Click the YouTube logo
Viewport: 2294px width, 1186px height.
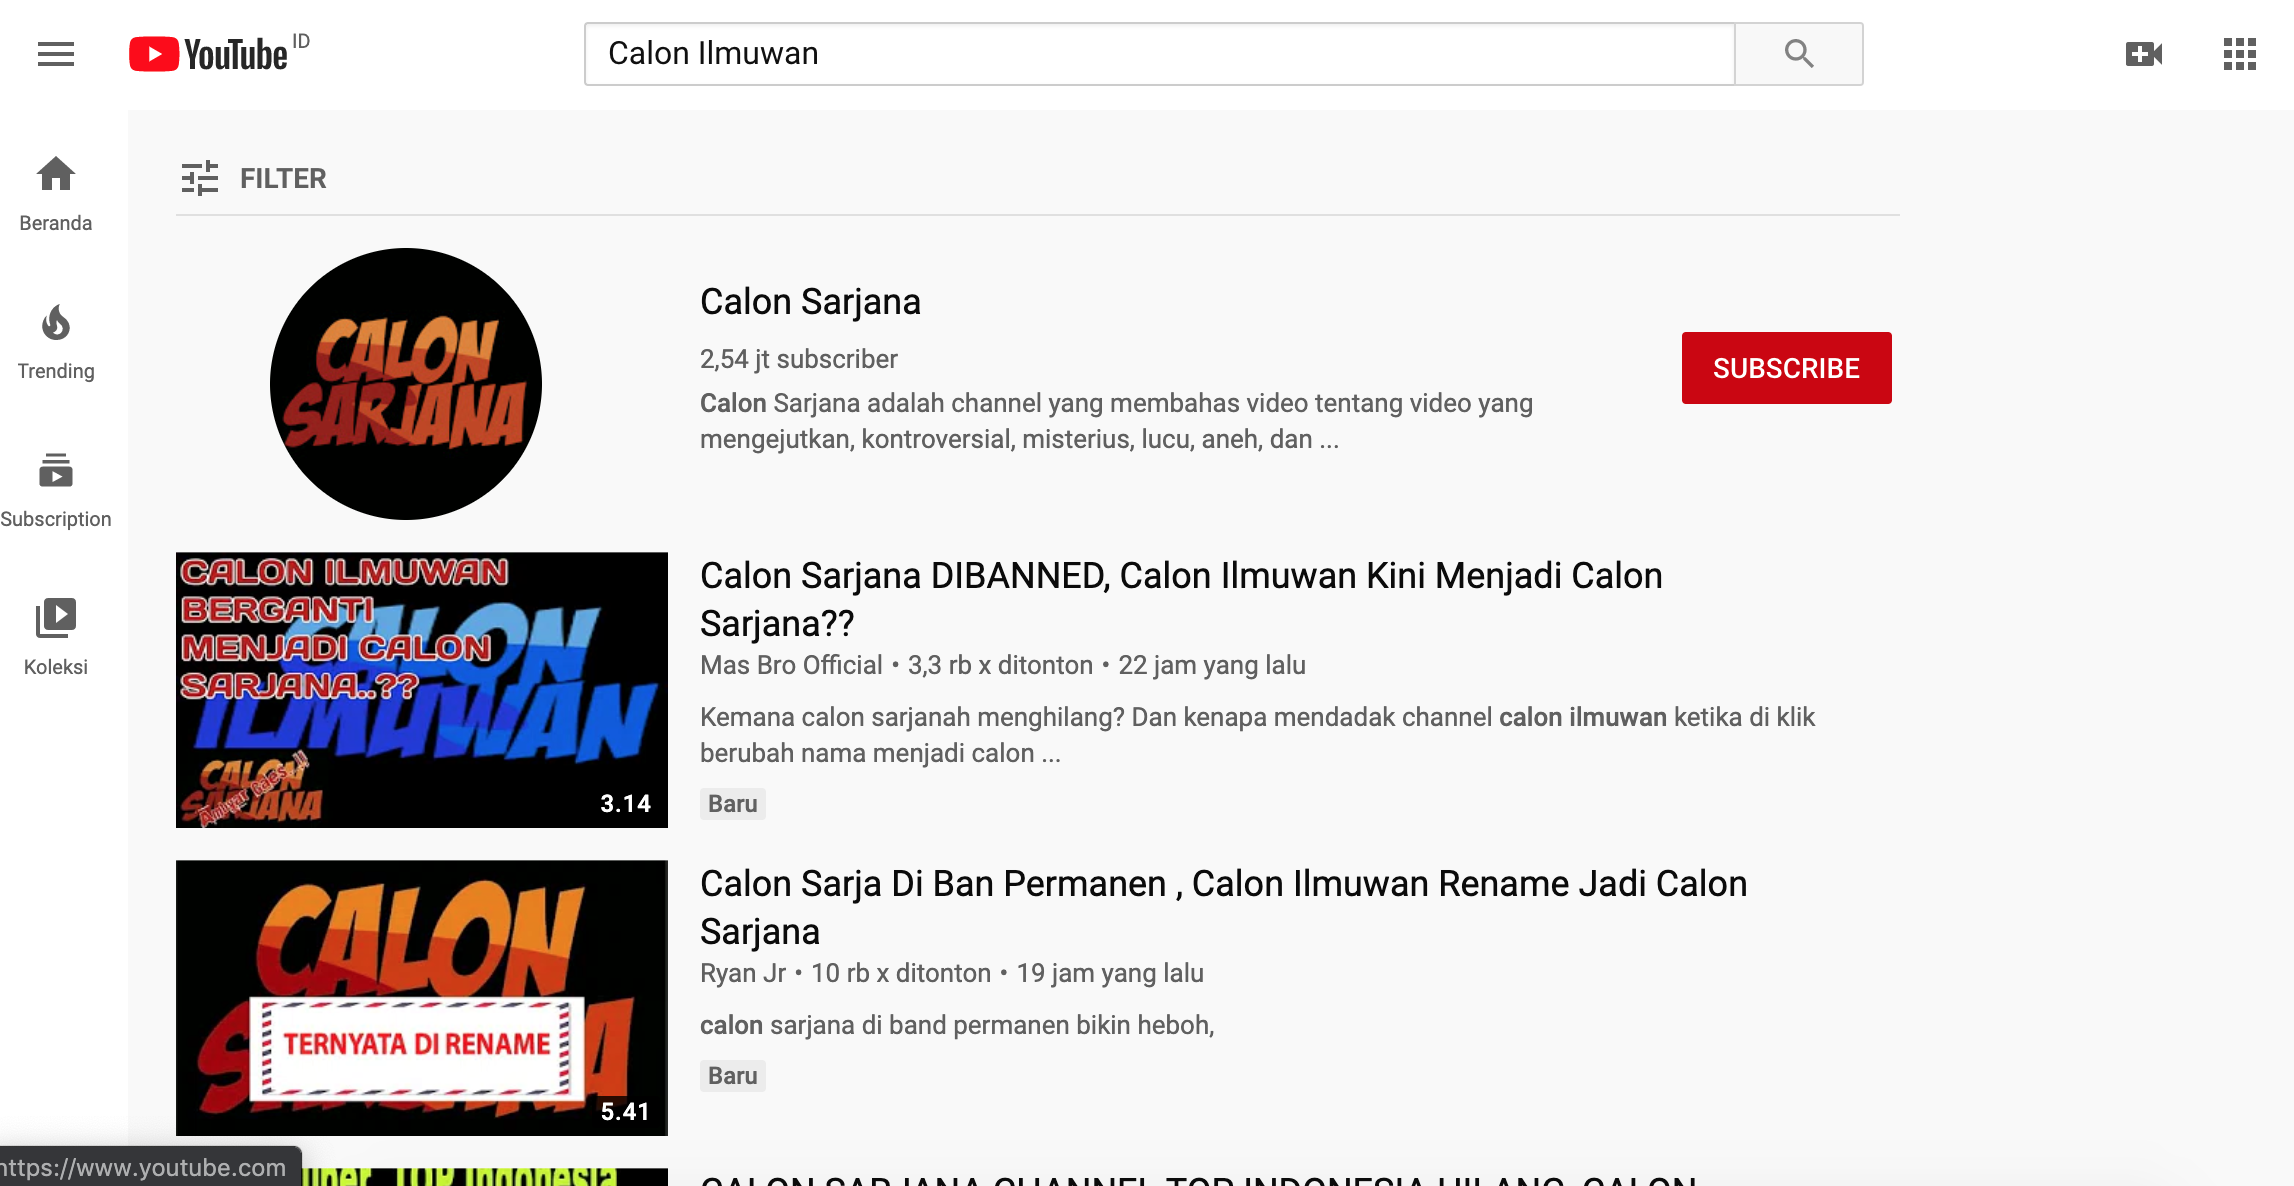210,54
